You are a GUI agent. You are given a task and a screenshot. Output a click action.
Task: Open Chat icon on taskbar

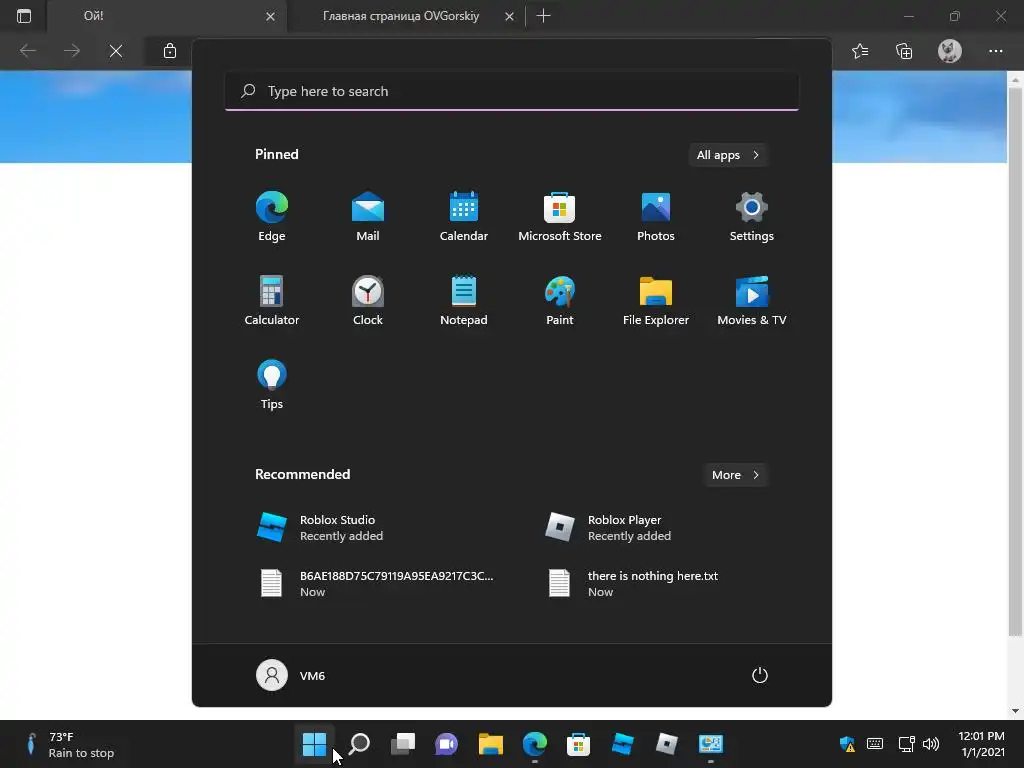(447, 743)
